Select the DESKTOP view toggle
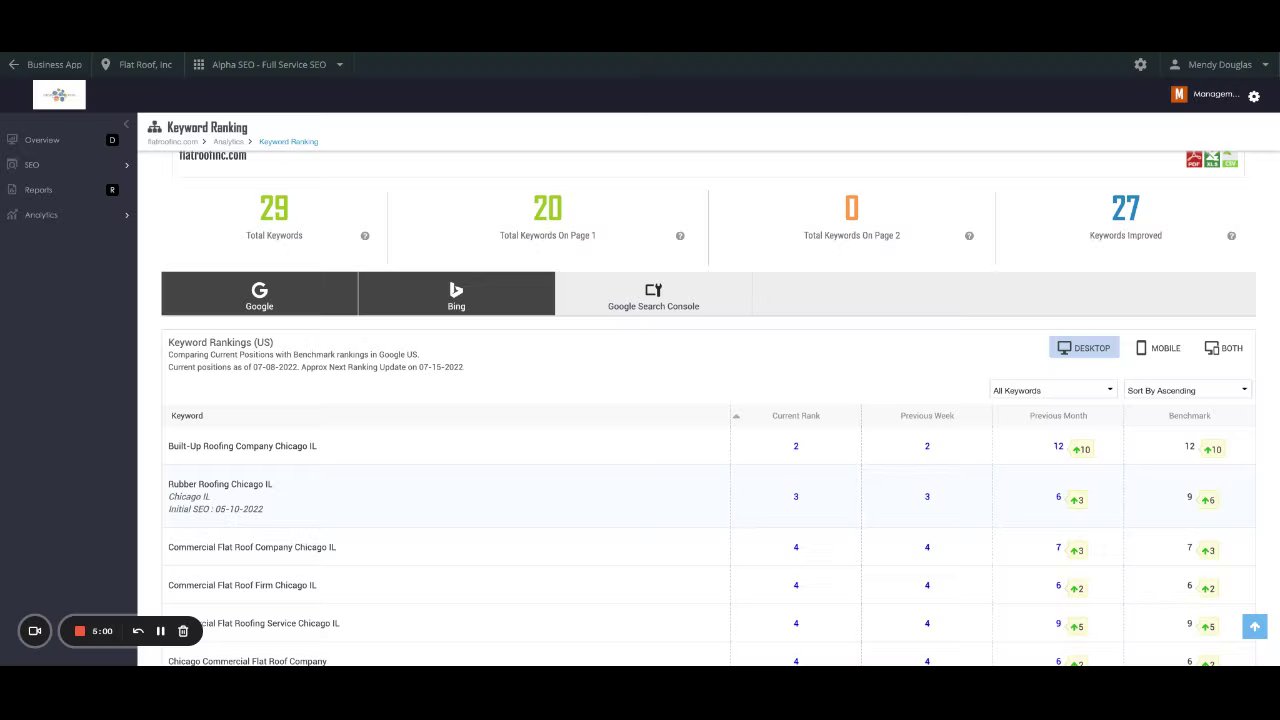The image size is (1280, 720). (1084, 348)
